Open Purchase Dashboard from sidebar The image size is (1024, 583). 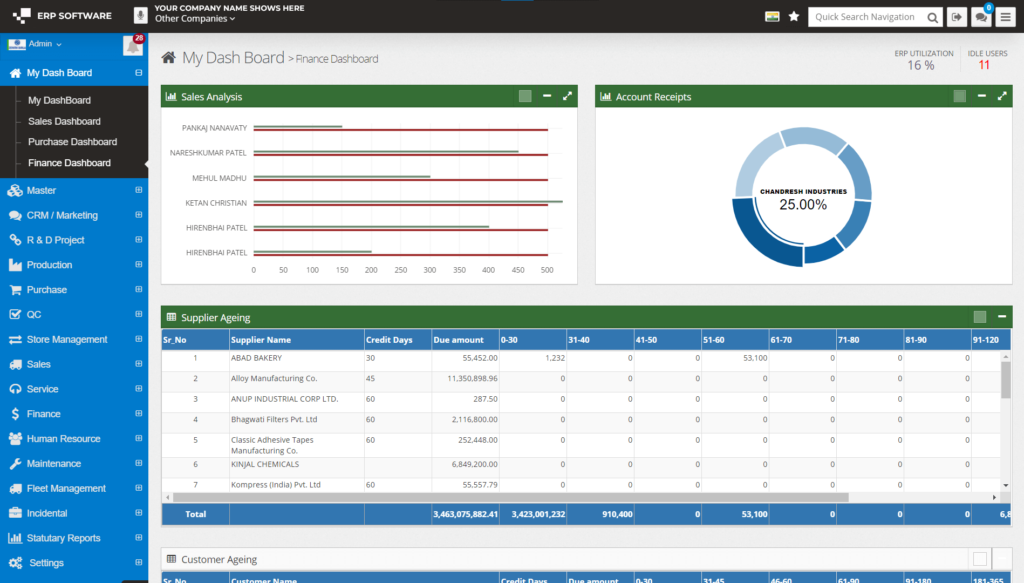(72, 142)
